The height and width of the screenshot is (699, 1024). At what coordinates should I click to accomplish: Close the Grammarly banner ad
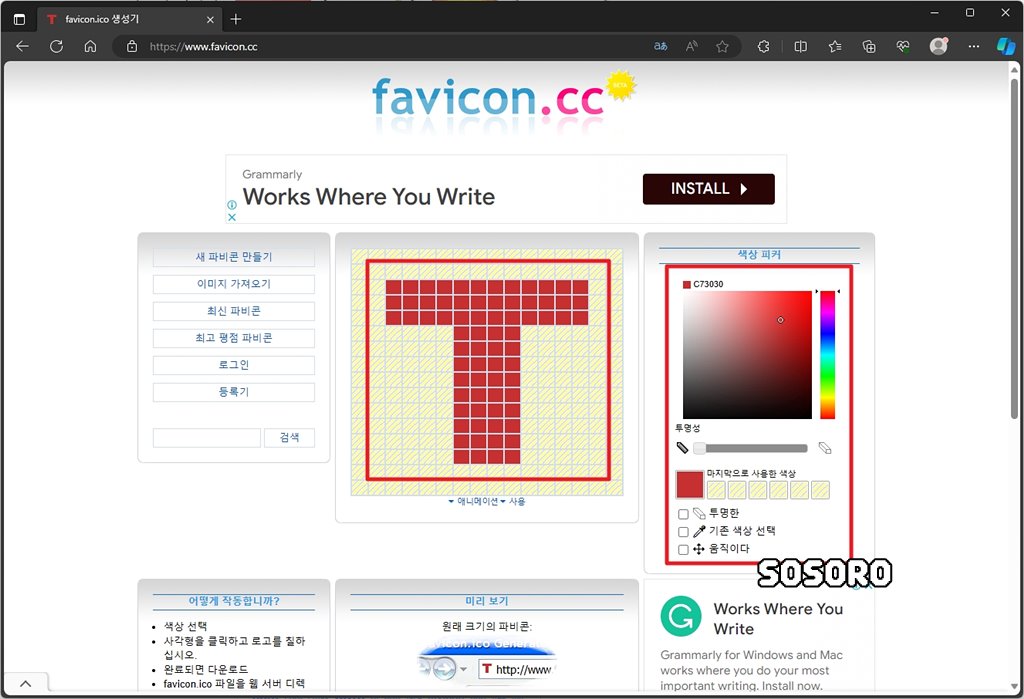tap(232, 217)
